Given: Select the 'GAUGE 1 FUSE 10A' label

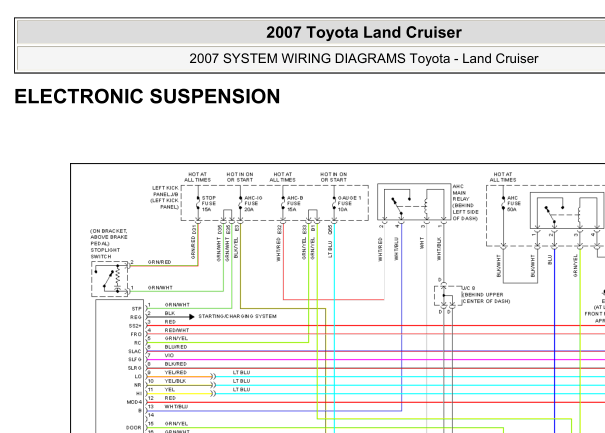Looking at the screenshot, I should 349,203.
